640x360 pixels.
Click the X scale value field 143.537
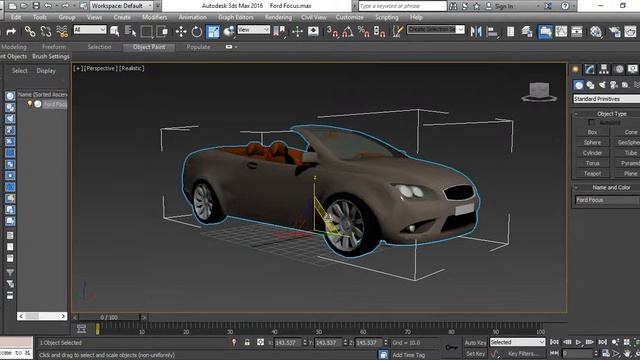[x=288, y=342]
